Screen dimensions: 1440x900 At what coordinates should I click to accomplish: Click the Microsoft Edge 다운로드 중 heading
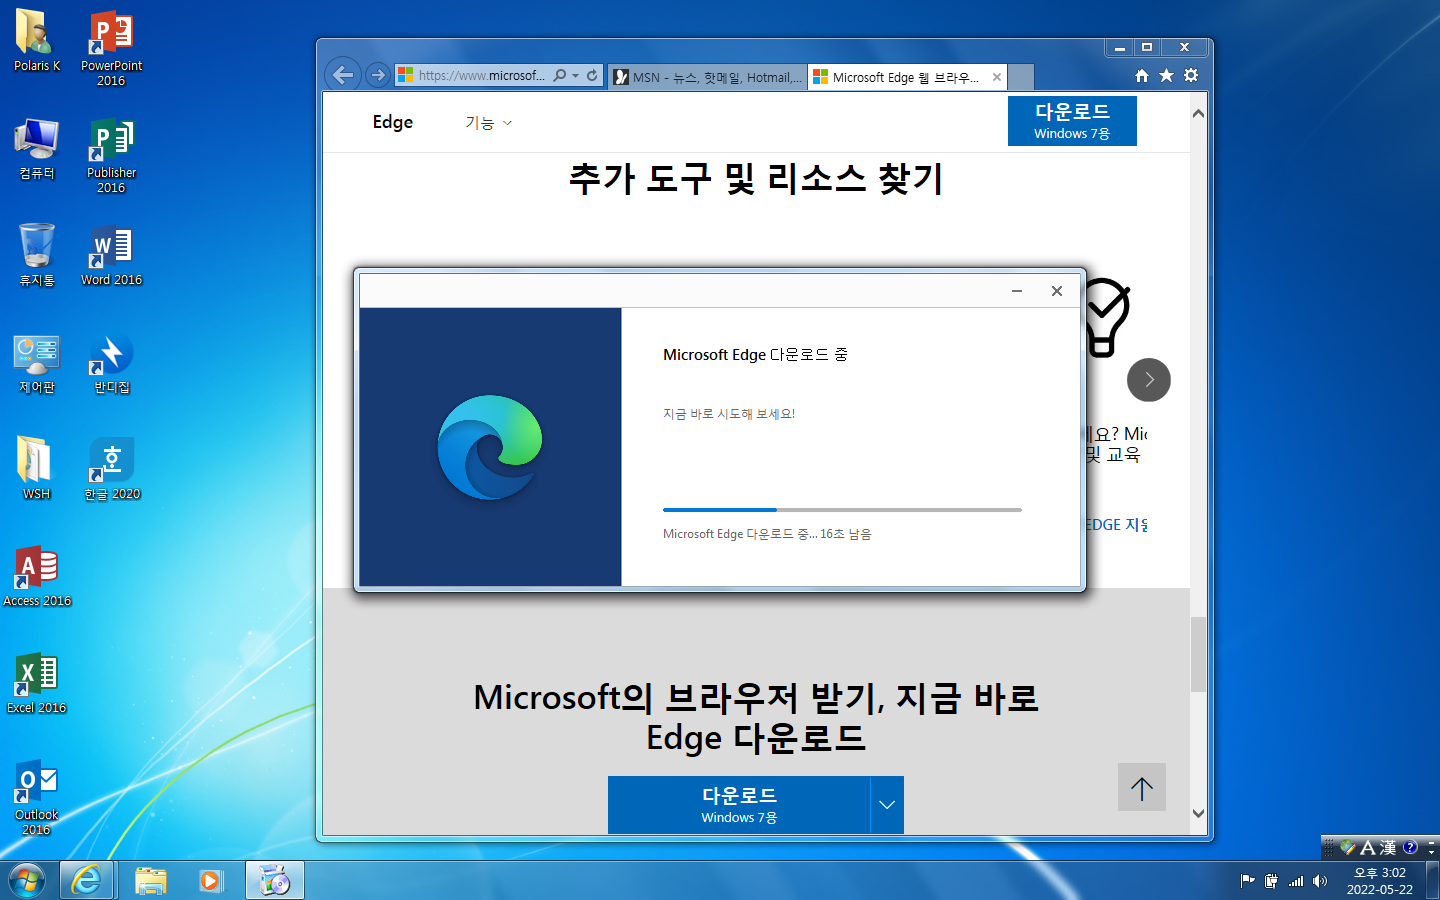coord(755,355)
